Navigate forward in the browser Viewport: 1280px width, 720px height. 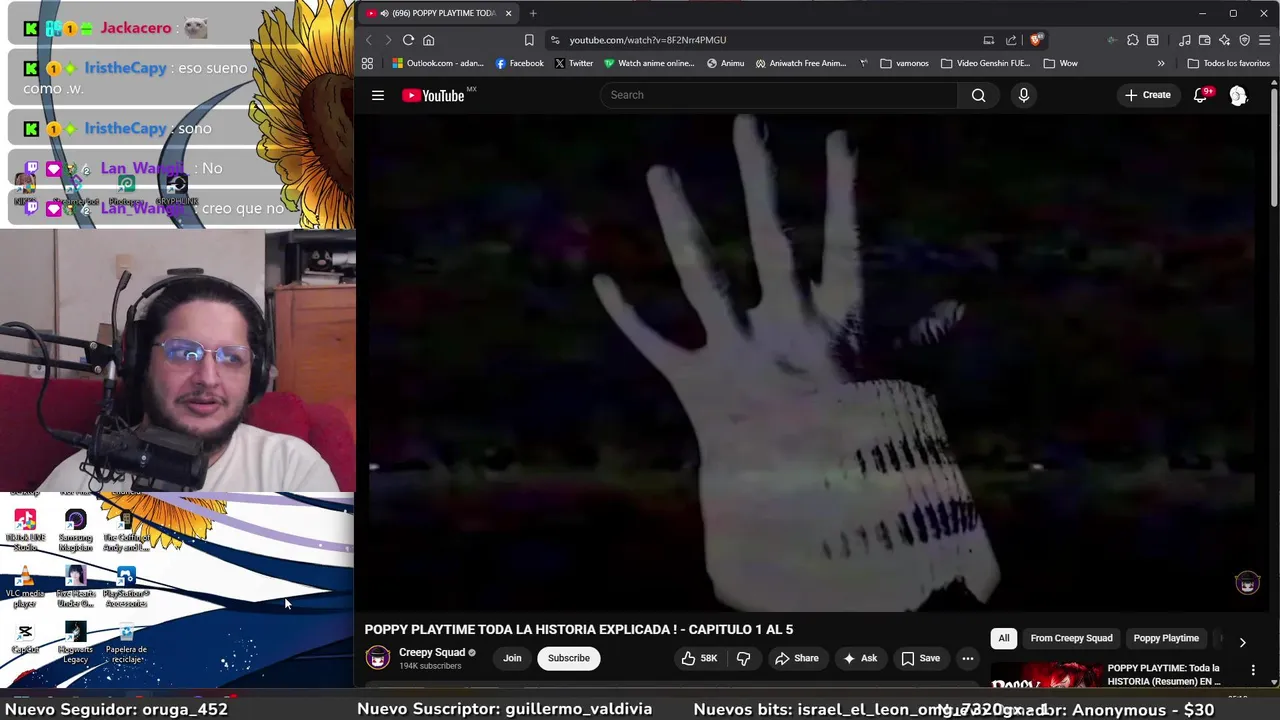coord(388,40)
